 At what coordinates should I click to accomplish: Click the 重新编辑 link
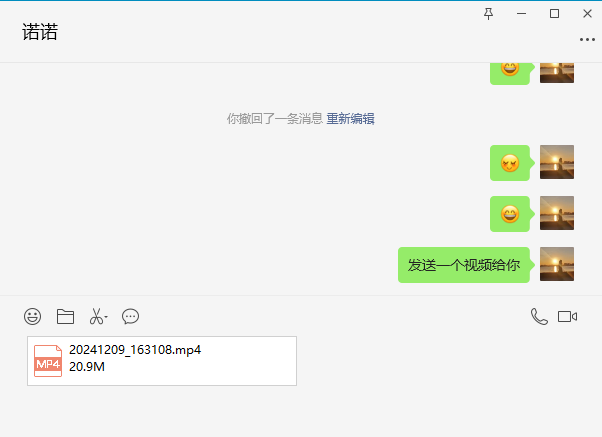coord(350,118)
